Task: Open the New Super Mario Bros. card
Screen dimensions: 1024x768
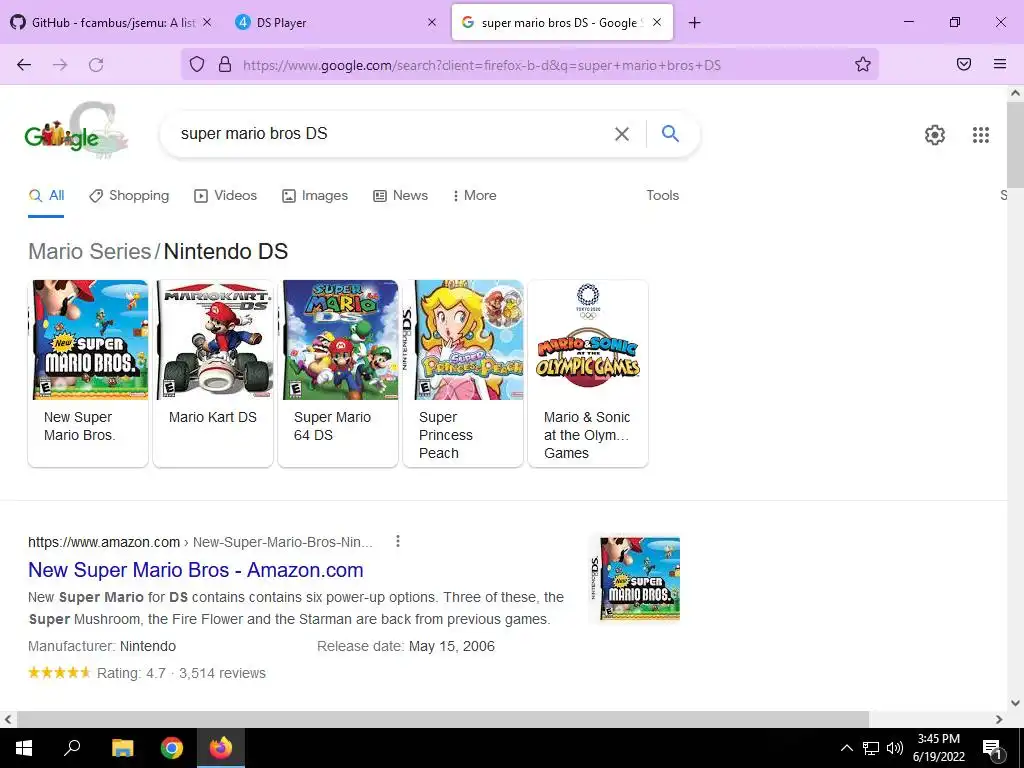Action: tap(88, 374)
